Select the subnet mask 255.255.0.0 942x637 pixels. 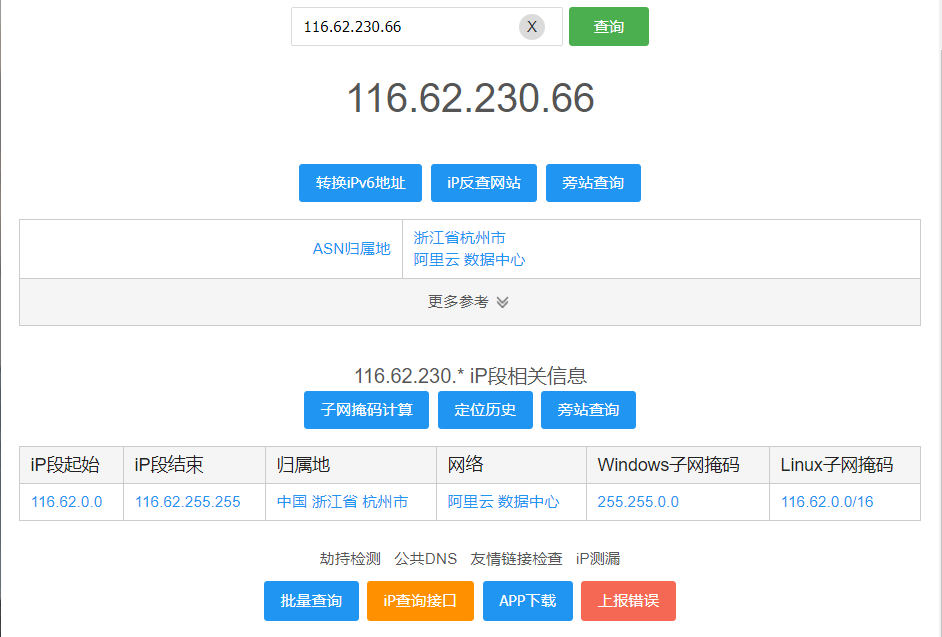pyautogui.click(x=638, y=502)
